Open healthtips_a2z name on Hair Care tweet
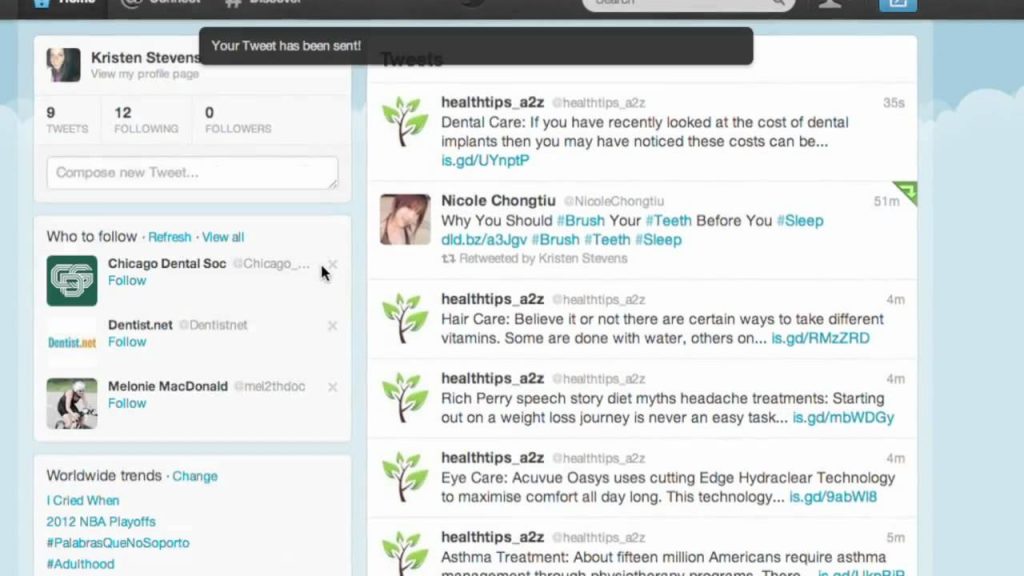The image size is (1024, 576). (492, 299)
